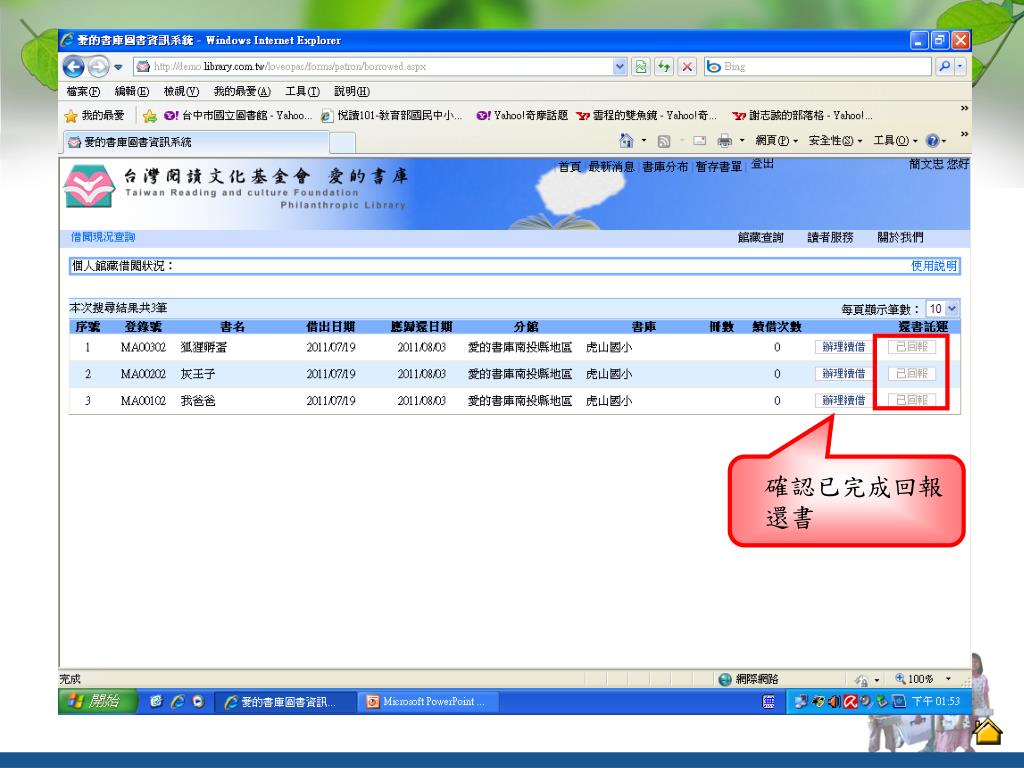The width and height of the screenshot is (1024, 768).
Task: Open the 讀者服務 navigation menu
Action: 830,238
